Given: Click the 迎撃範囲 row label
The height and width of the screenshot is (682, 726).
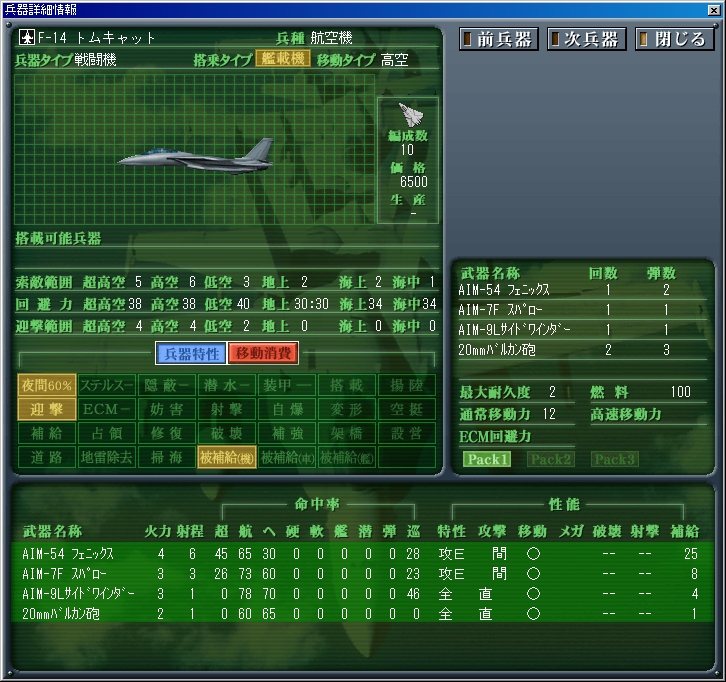Looking at the screenshot, I should click(44, 326).
